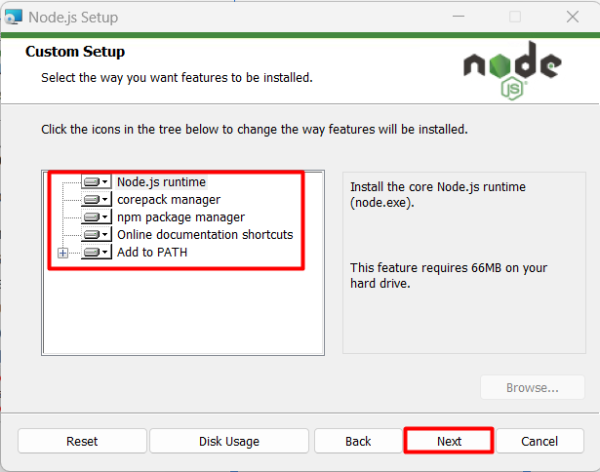Open the Node.js runtime feature install dropdown icon
This screenshot has height=472, width=600.
click(x=96, y=182)
